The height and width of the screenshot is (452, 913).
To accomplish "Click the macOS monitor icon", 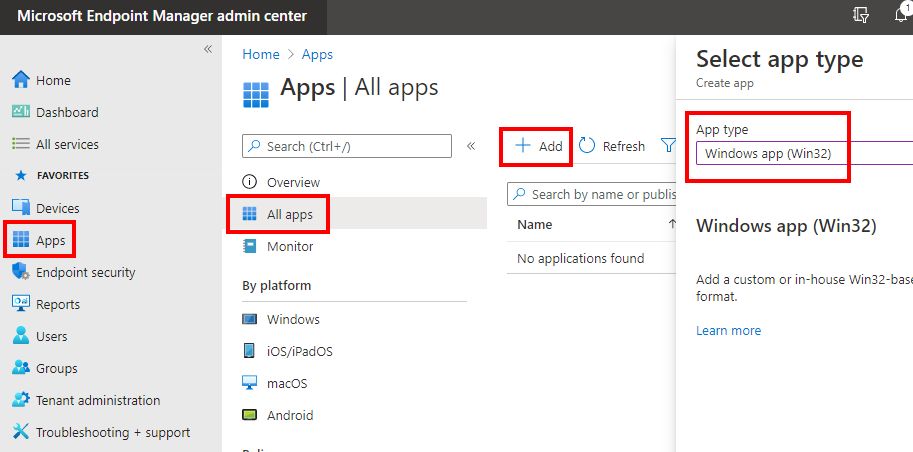I will [249, 383].
